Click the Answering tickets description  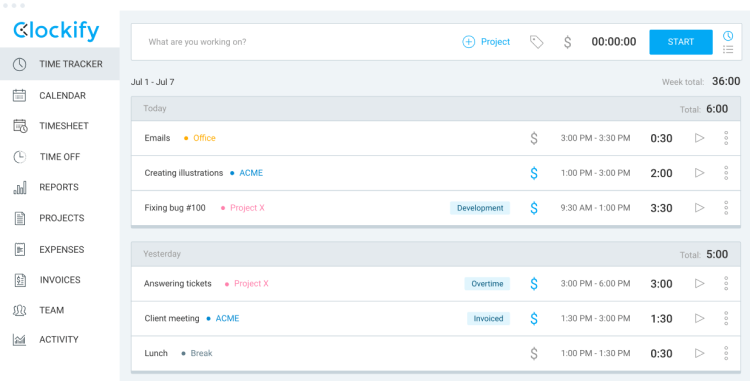(177, 283)
